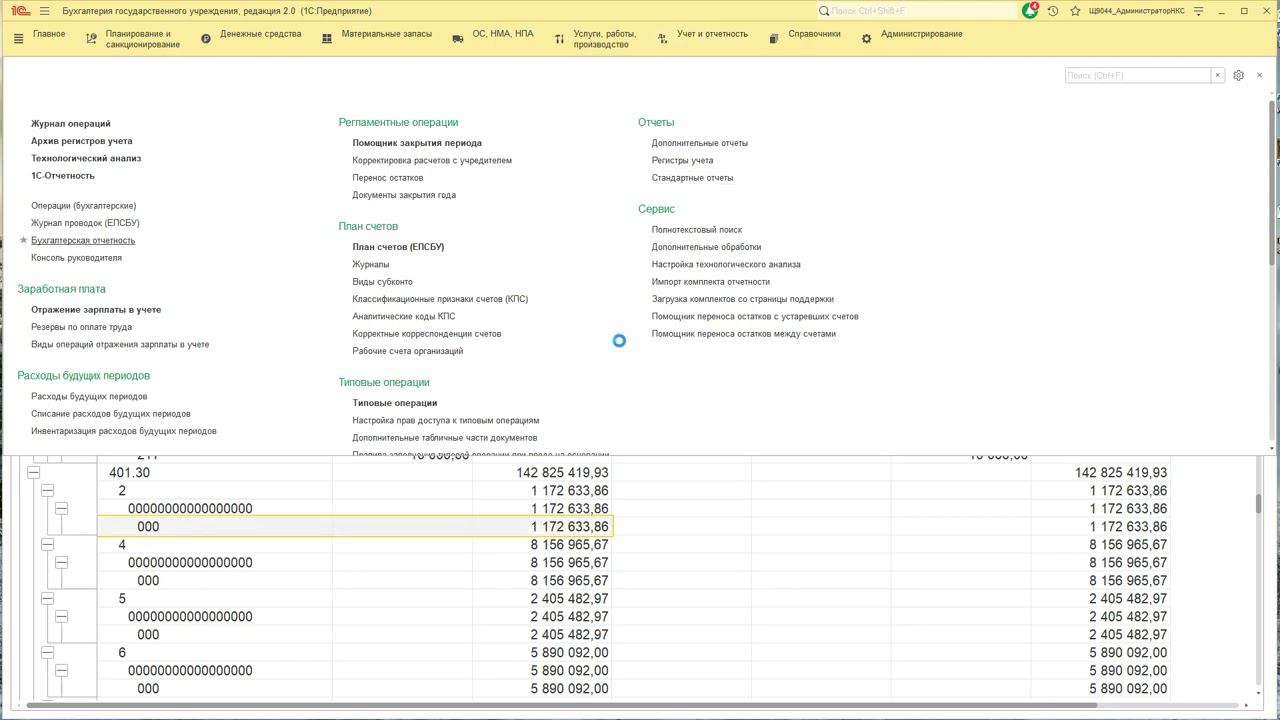Click the 1C logo icon
Viewport: 1280px width, 720px height.
20,11
